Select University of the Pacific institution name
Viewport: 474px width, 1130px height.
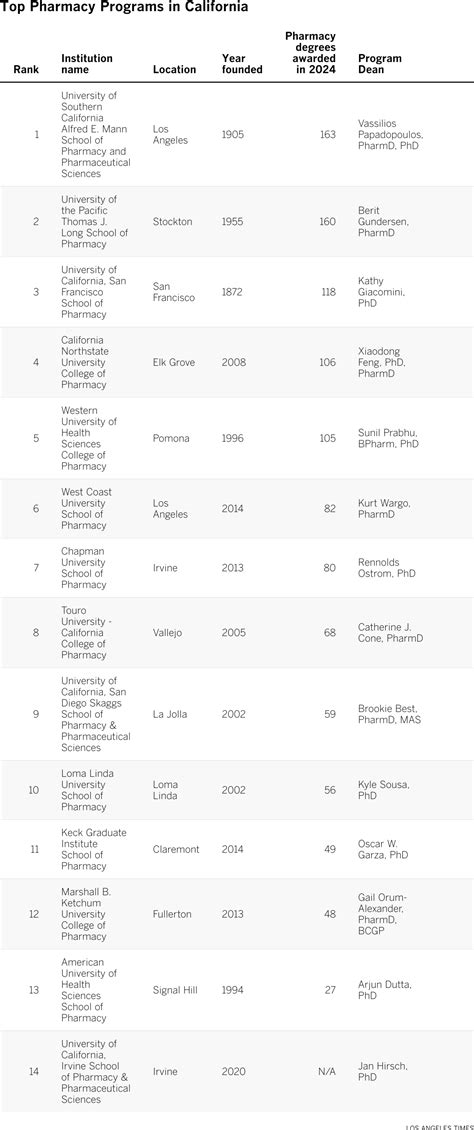94,221
